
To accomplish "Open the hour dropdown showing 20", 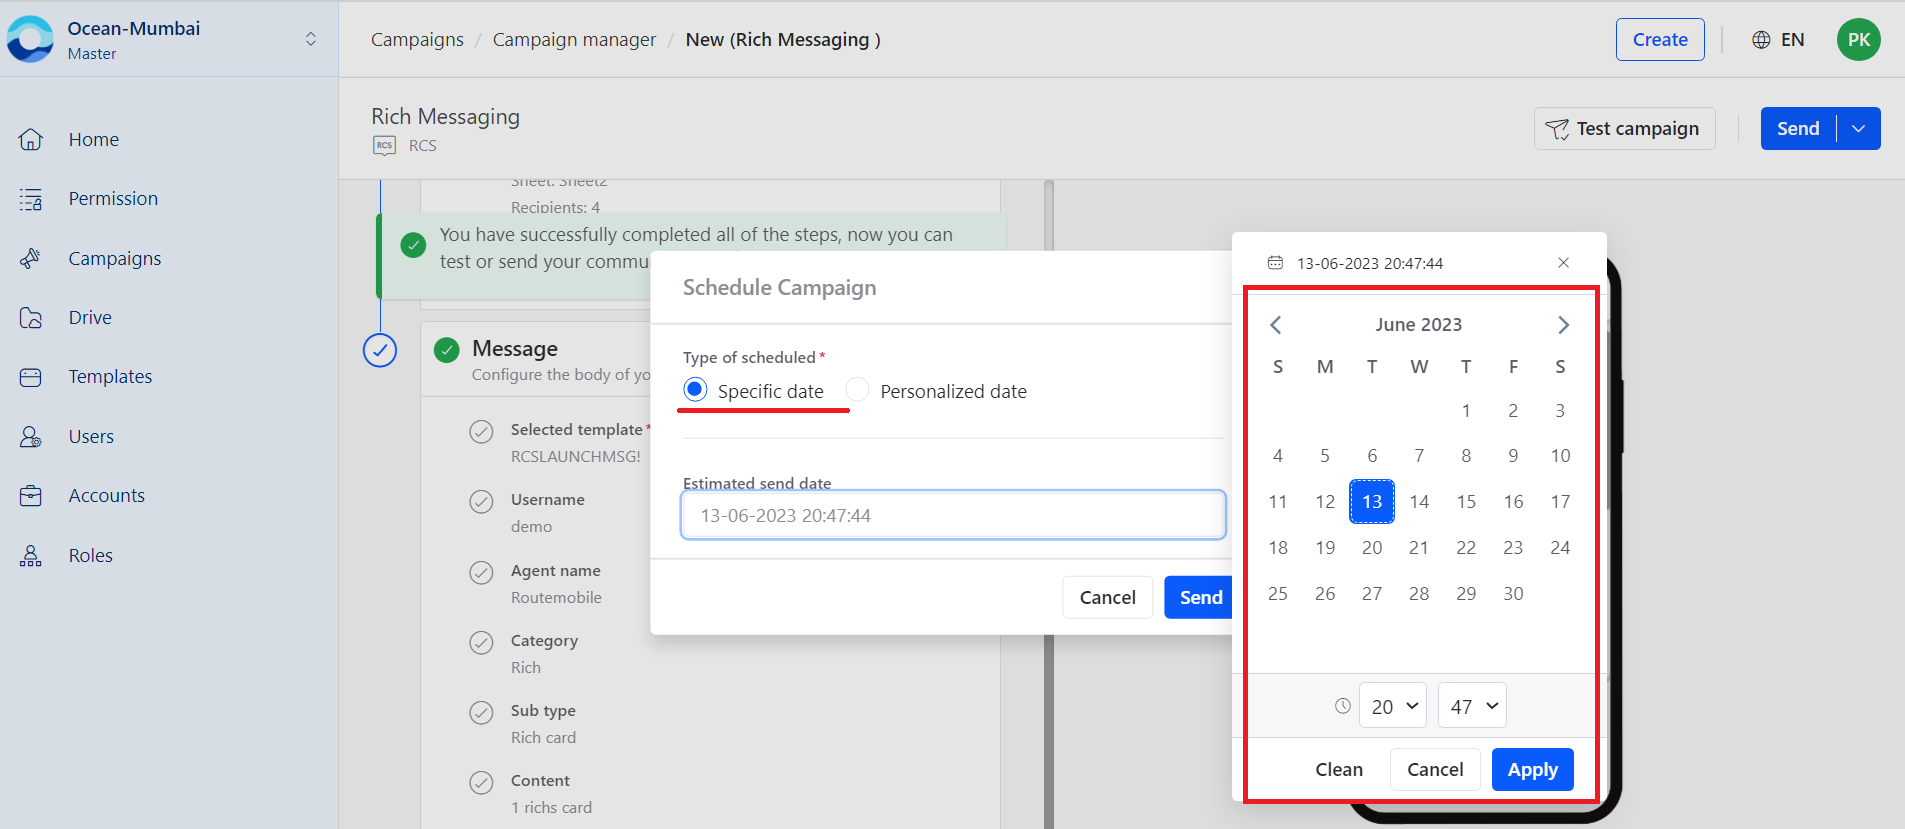I will pyautogui.click(x=1393, y=706).
